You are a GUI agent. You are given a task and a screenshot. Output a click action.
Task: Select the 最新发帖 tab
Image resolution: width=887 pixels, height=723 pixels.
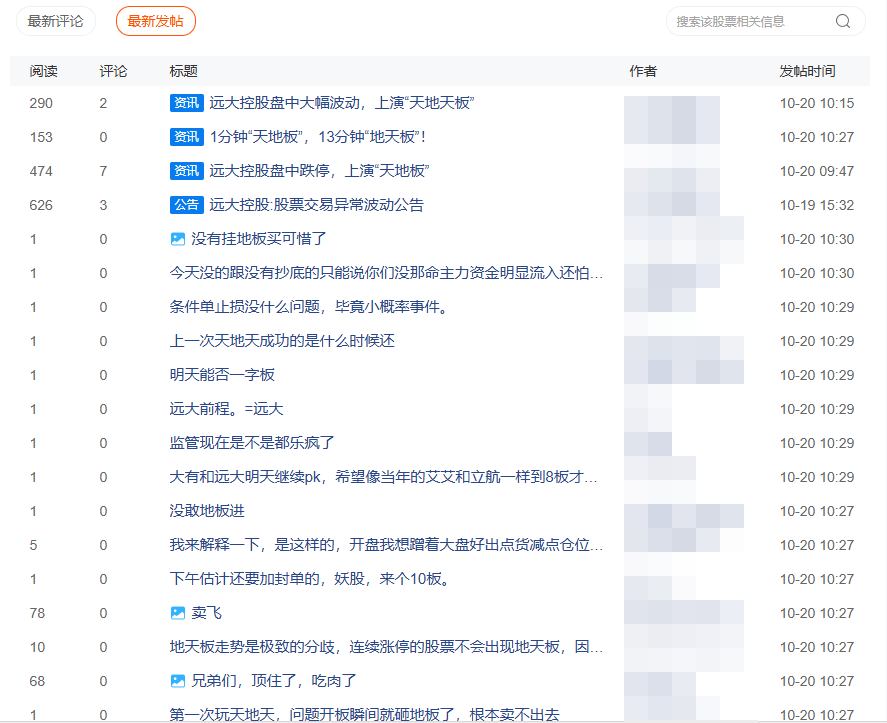(155, 21)
